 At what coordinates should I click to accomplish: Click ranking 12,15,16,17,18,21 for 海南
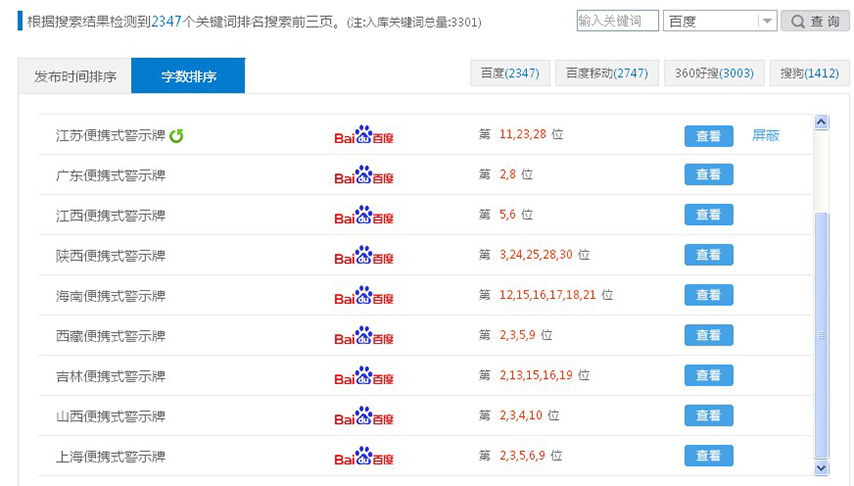click(x=548, y=295)
